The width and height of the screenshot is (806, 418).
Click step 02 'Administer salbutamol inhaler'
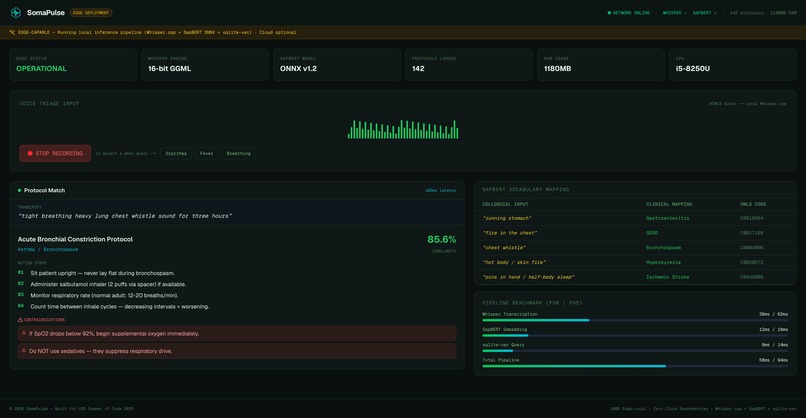point(108,284)
